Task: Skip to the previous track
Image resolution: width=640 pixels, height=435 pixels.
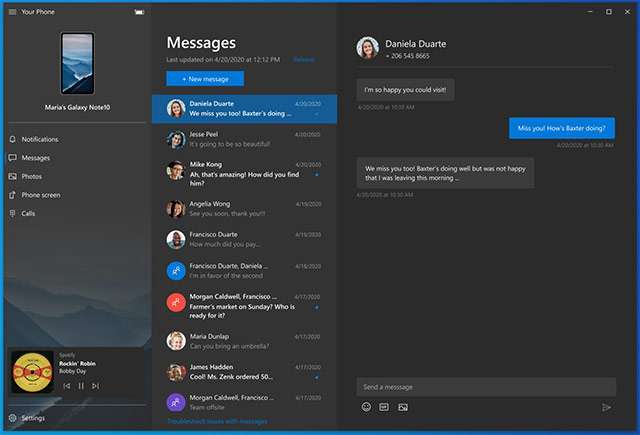Action: pyautogui.click(x=67, y=386)
